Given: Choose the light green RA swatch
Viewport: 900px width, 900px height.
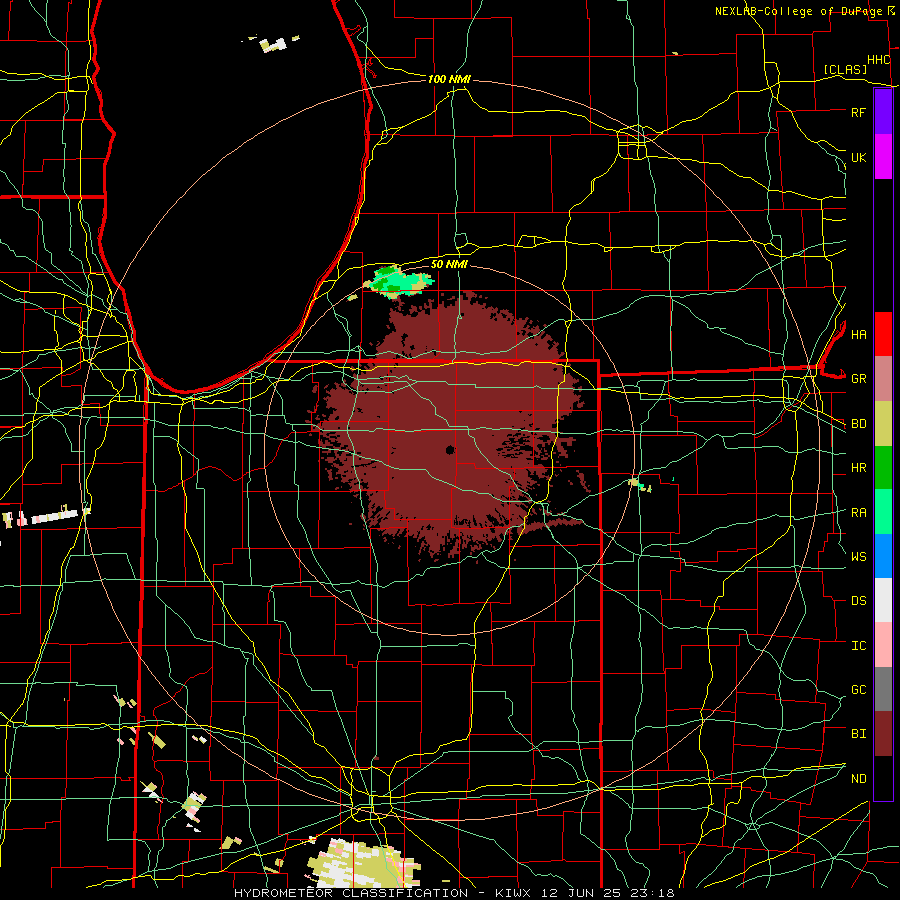Looking at the screenshot, I should (883, 512).
